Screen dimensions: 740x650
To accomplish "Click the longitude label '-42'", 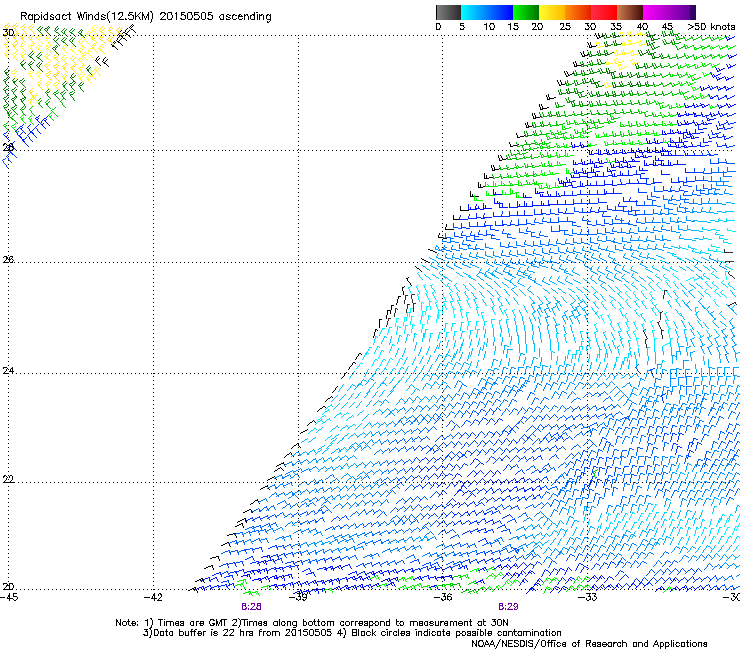I will (x=153, y=597).
